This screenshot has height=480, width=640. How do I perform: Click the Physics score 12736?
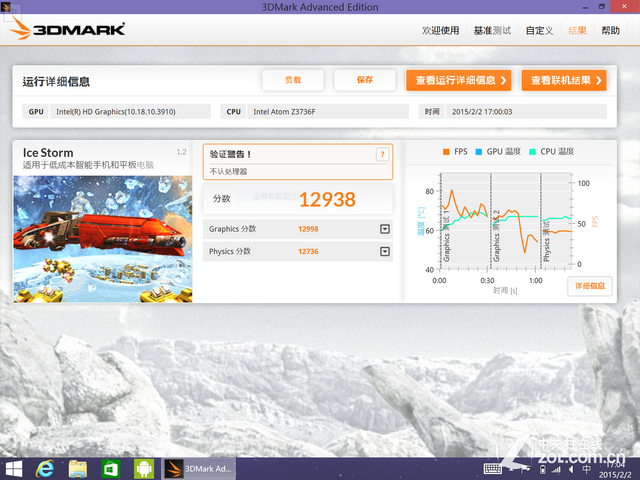click(x=308, y=251)
